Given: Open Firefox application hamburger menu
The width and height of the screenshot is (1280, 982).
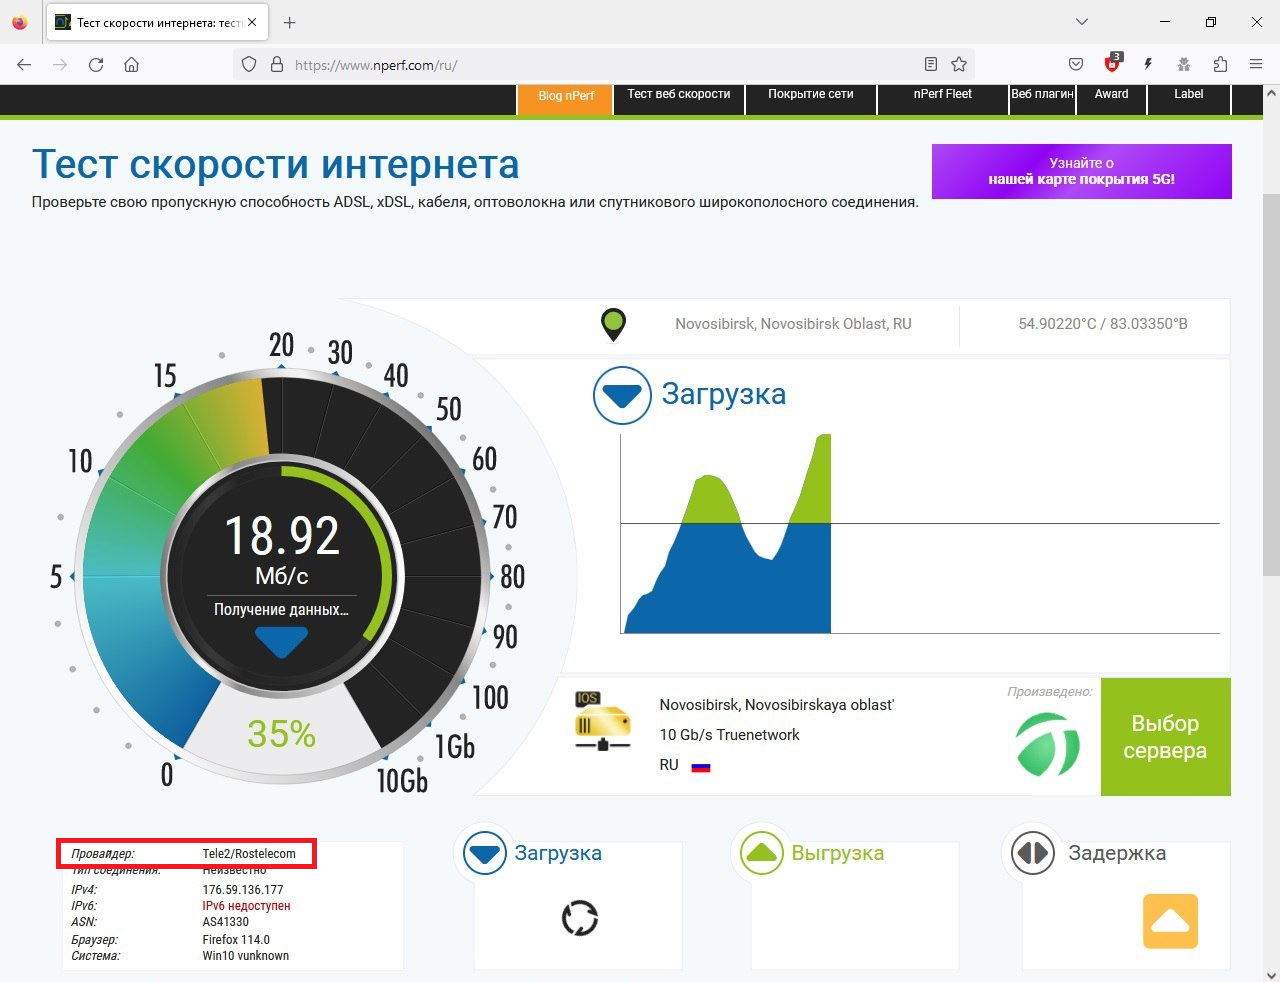Looking at the screenshot, I should tap(1256, 65).
